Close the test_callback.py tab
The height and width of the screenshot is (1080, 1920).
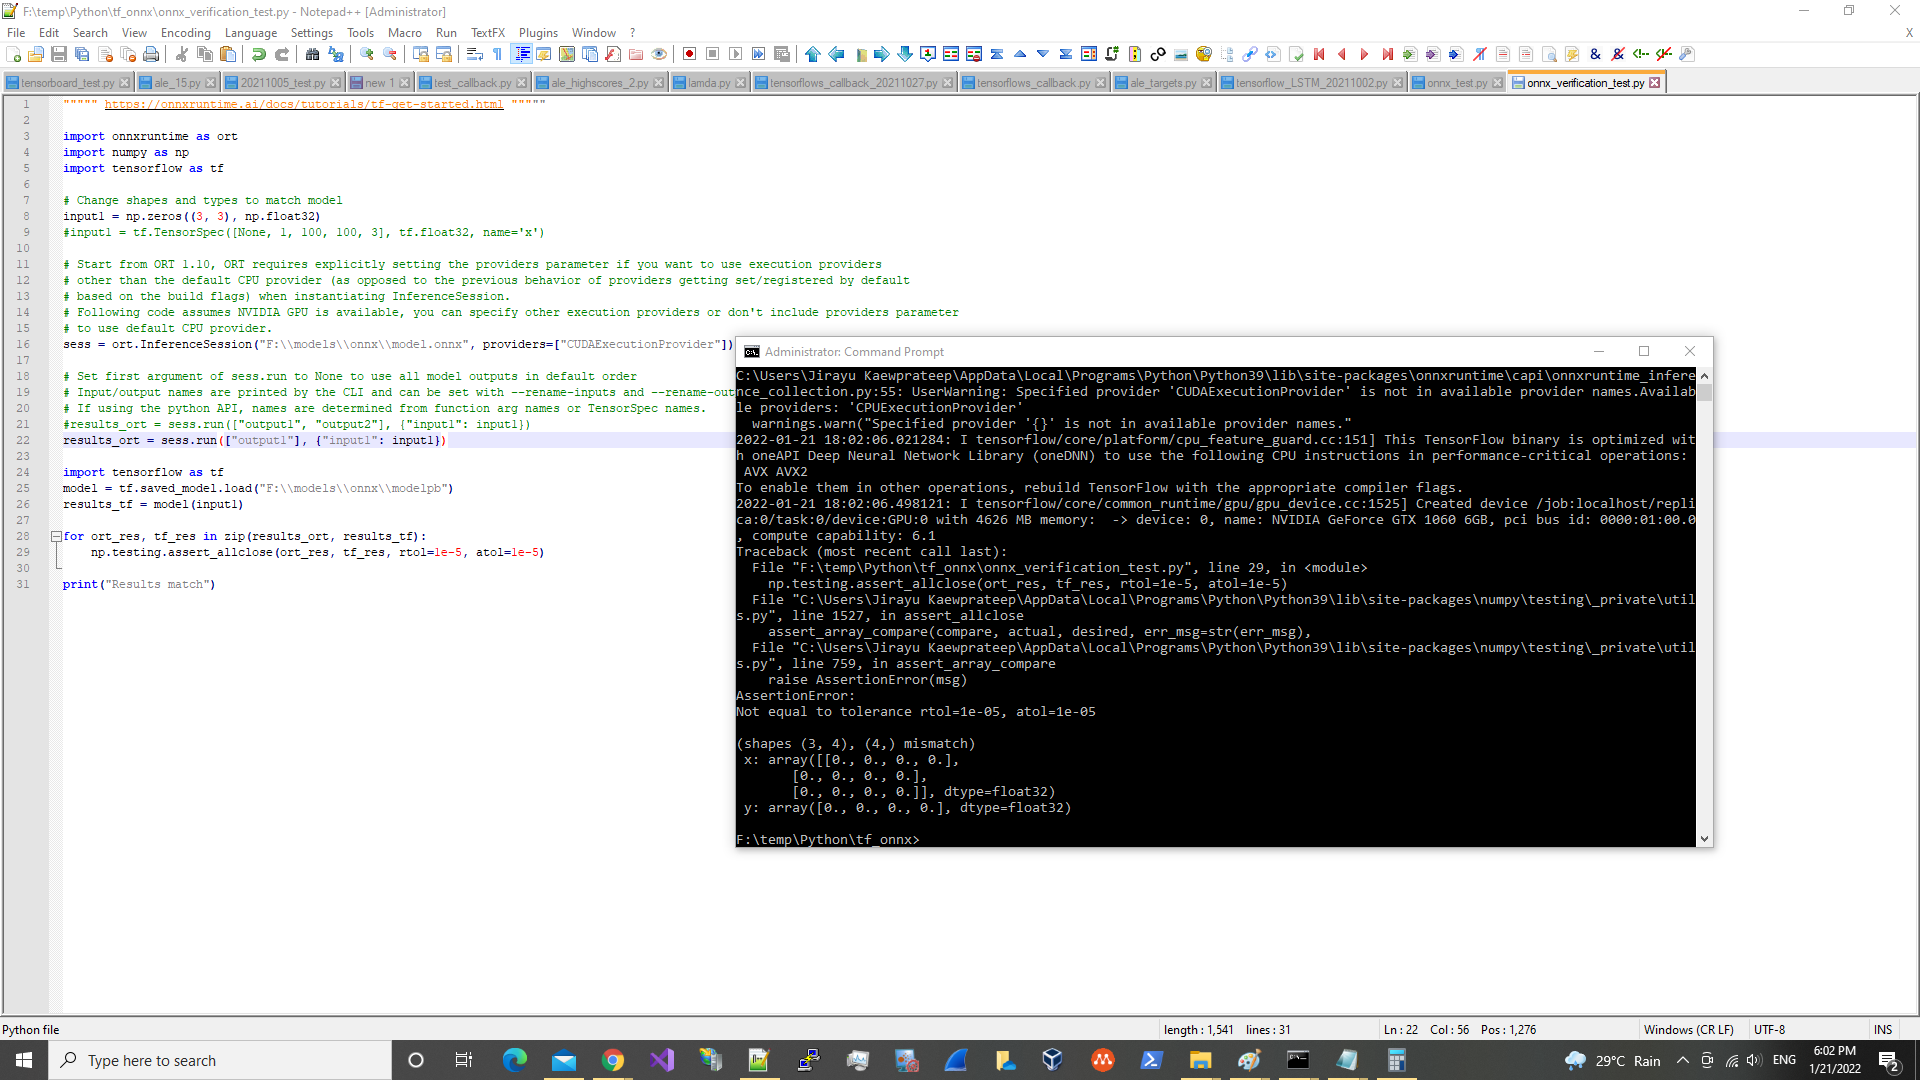[521, 83]
